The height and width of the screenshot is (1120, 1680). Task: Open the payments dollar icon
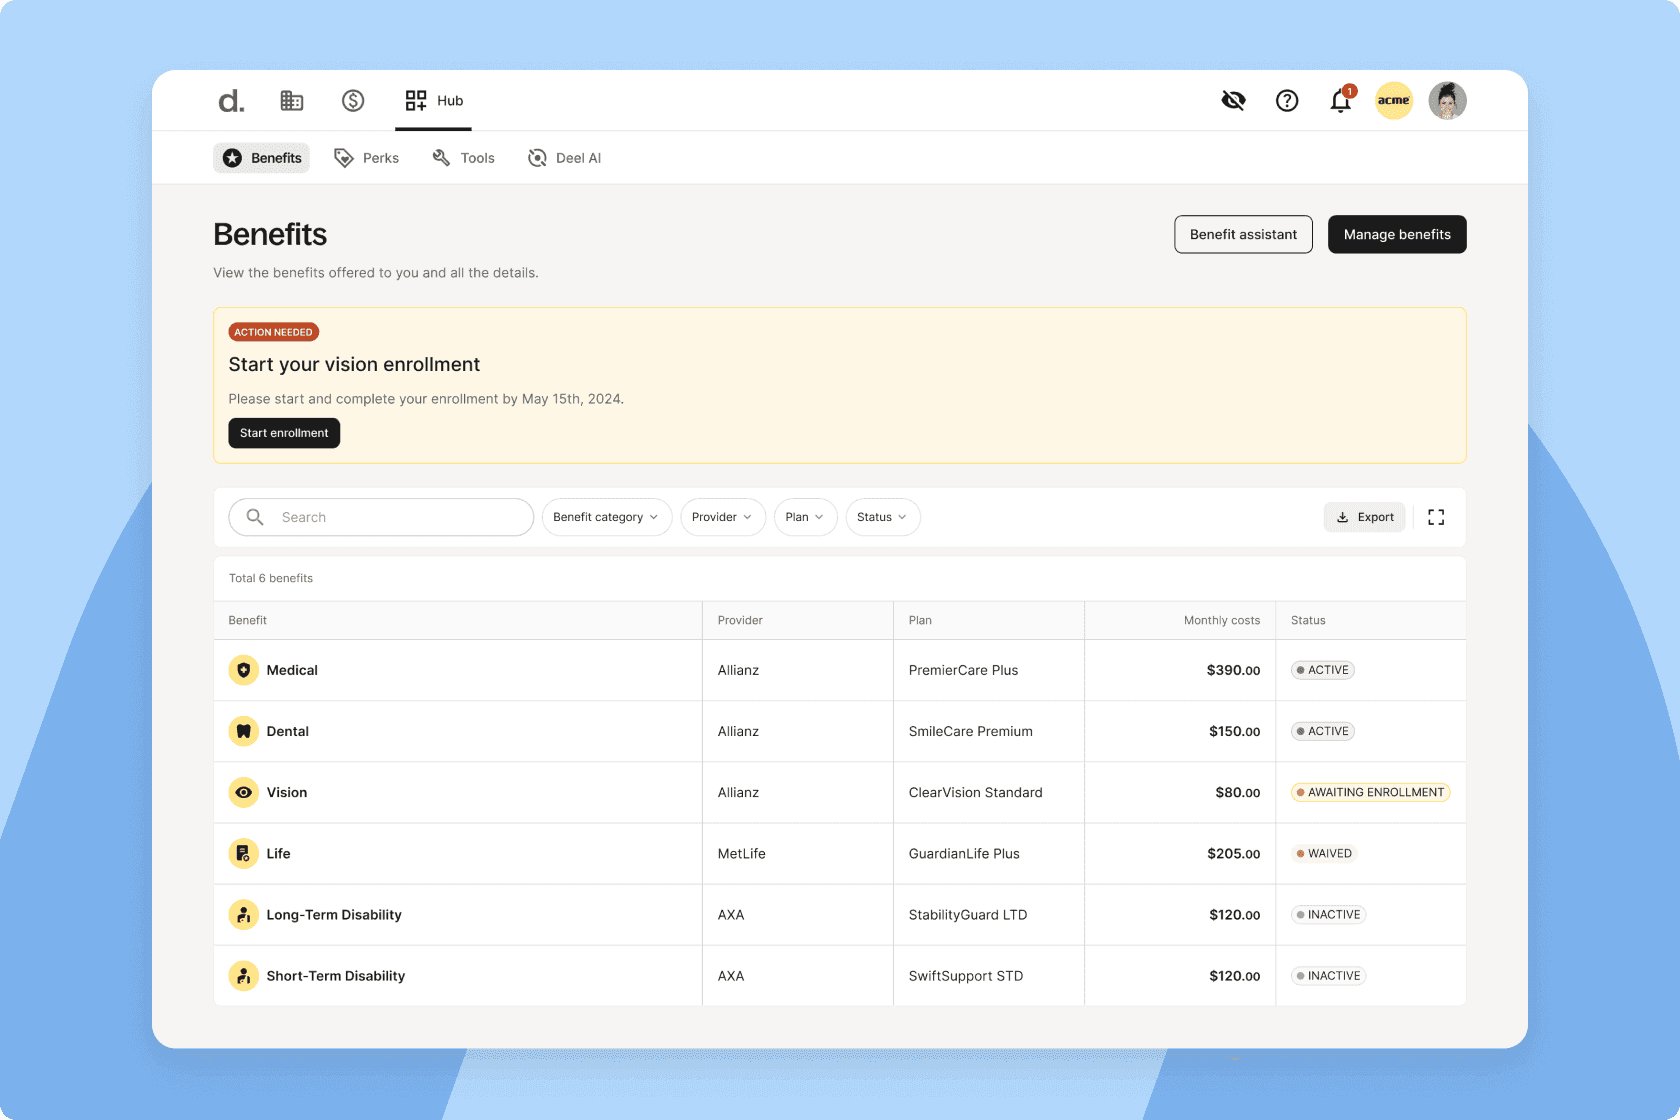[x=353, y=101]
